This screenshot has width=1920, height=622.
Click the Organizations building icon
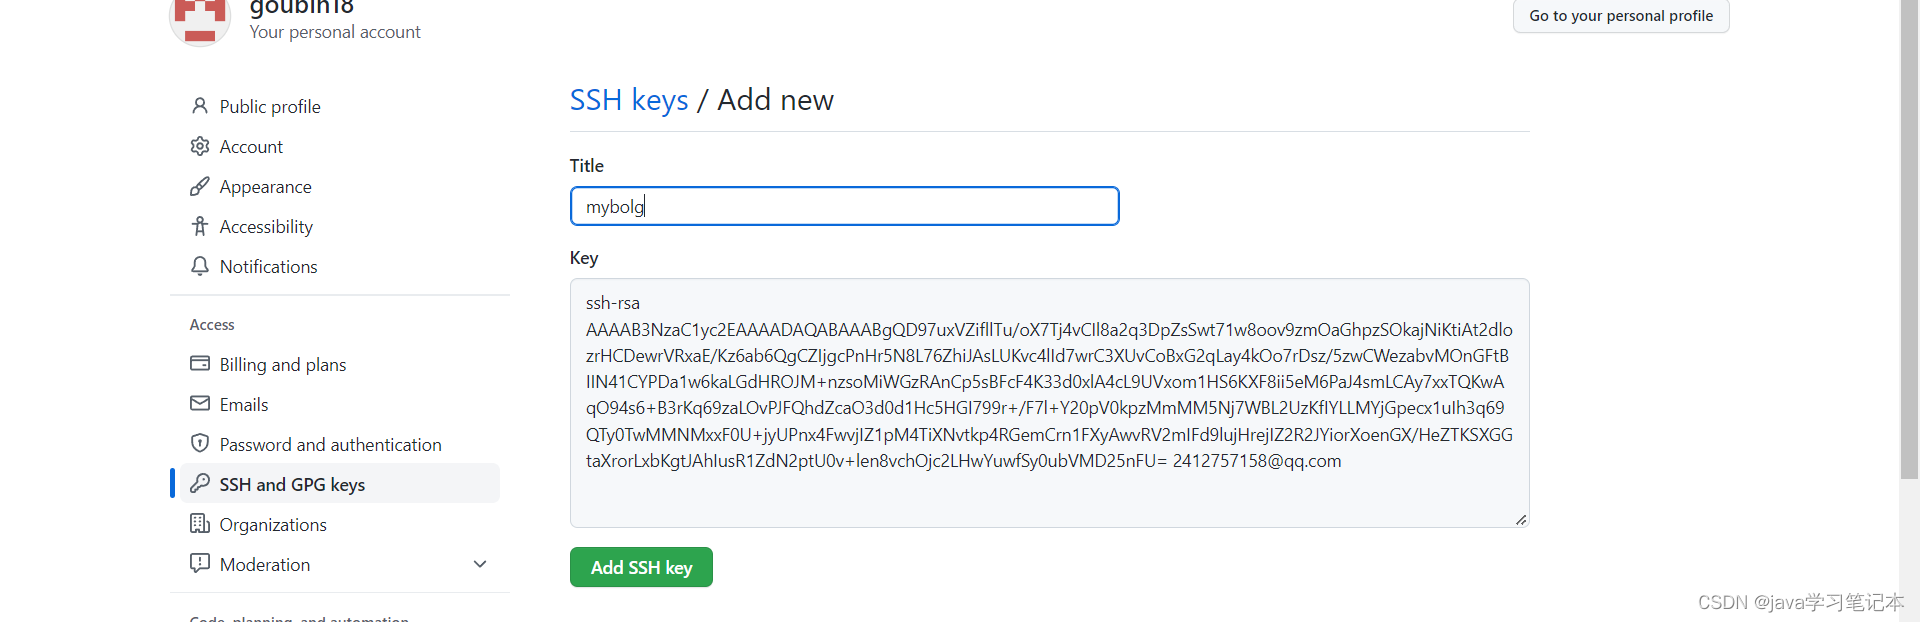[200, 523]
